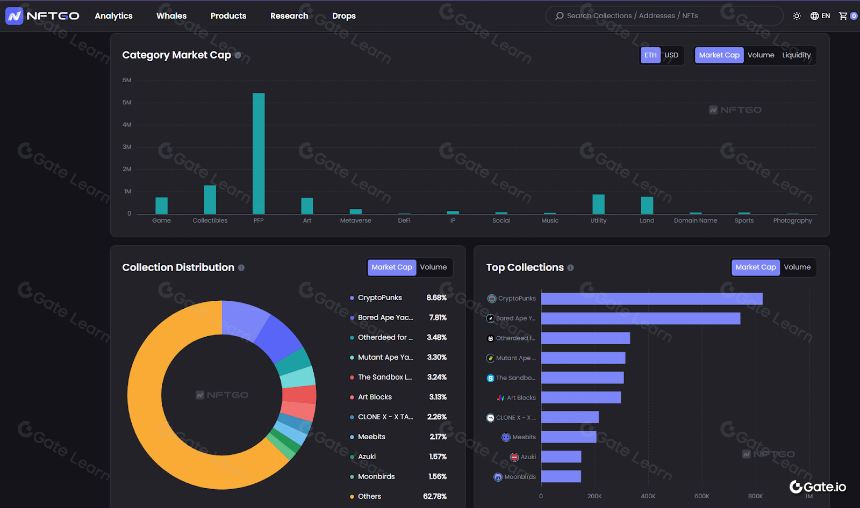Click The Sandbox icon in Top Collections
Image resolution: width=860 pixels, height=508 pixels.
490,378
